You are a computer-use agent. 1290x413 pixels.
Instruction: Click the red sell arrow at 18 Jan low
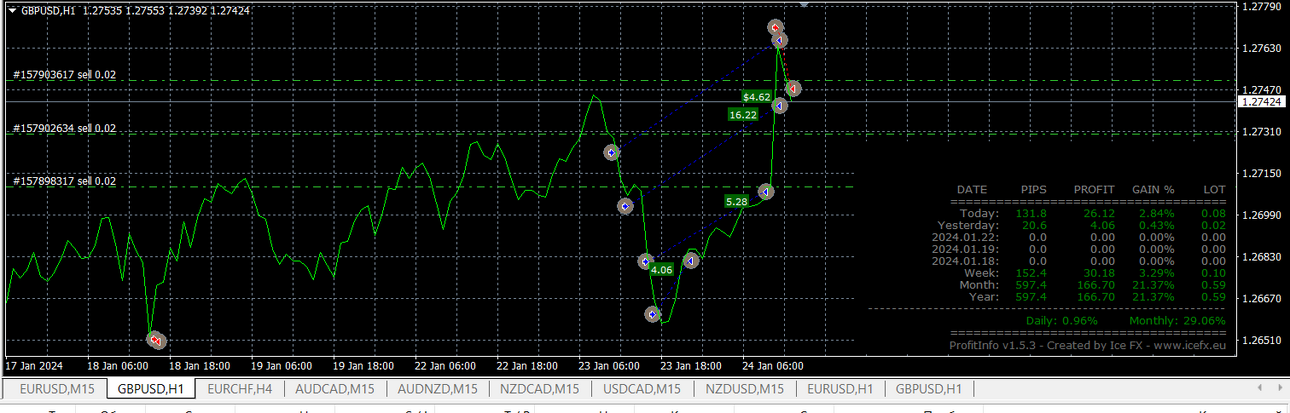[x=156, y=340]
